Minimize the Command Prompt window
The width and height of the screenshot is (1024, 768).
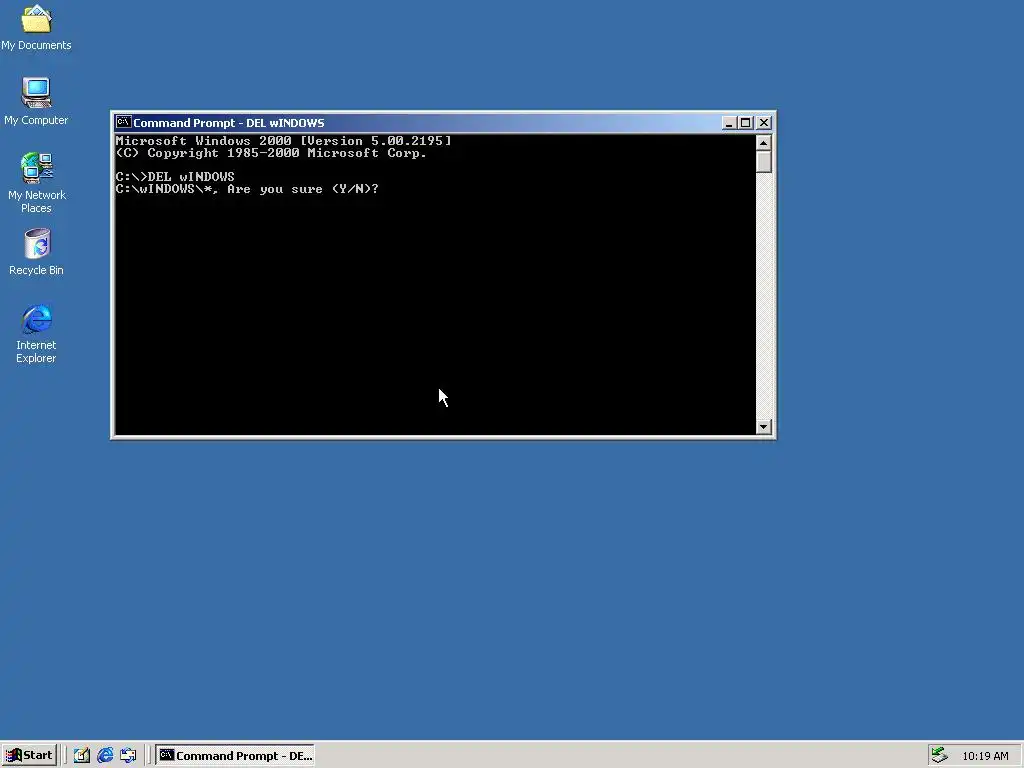click(x=729, y=123)
